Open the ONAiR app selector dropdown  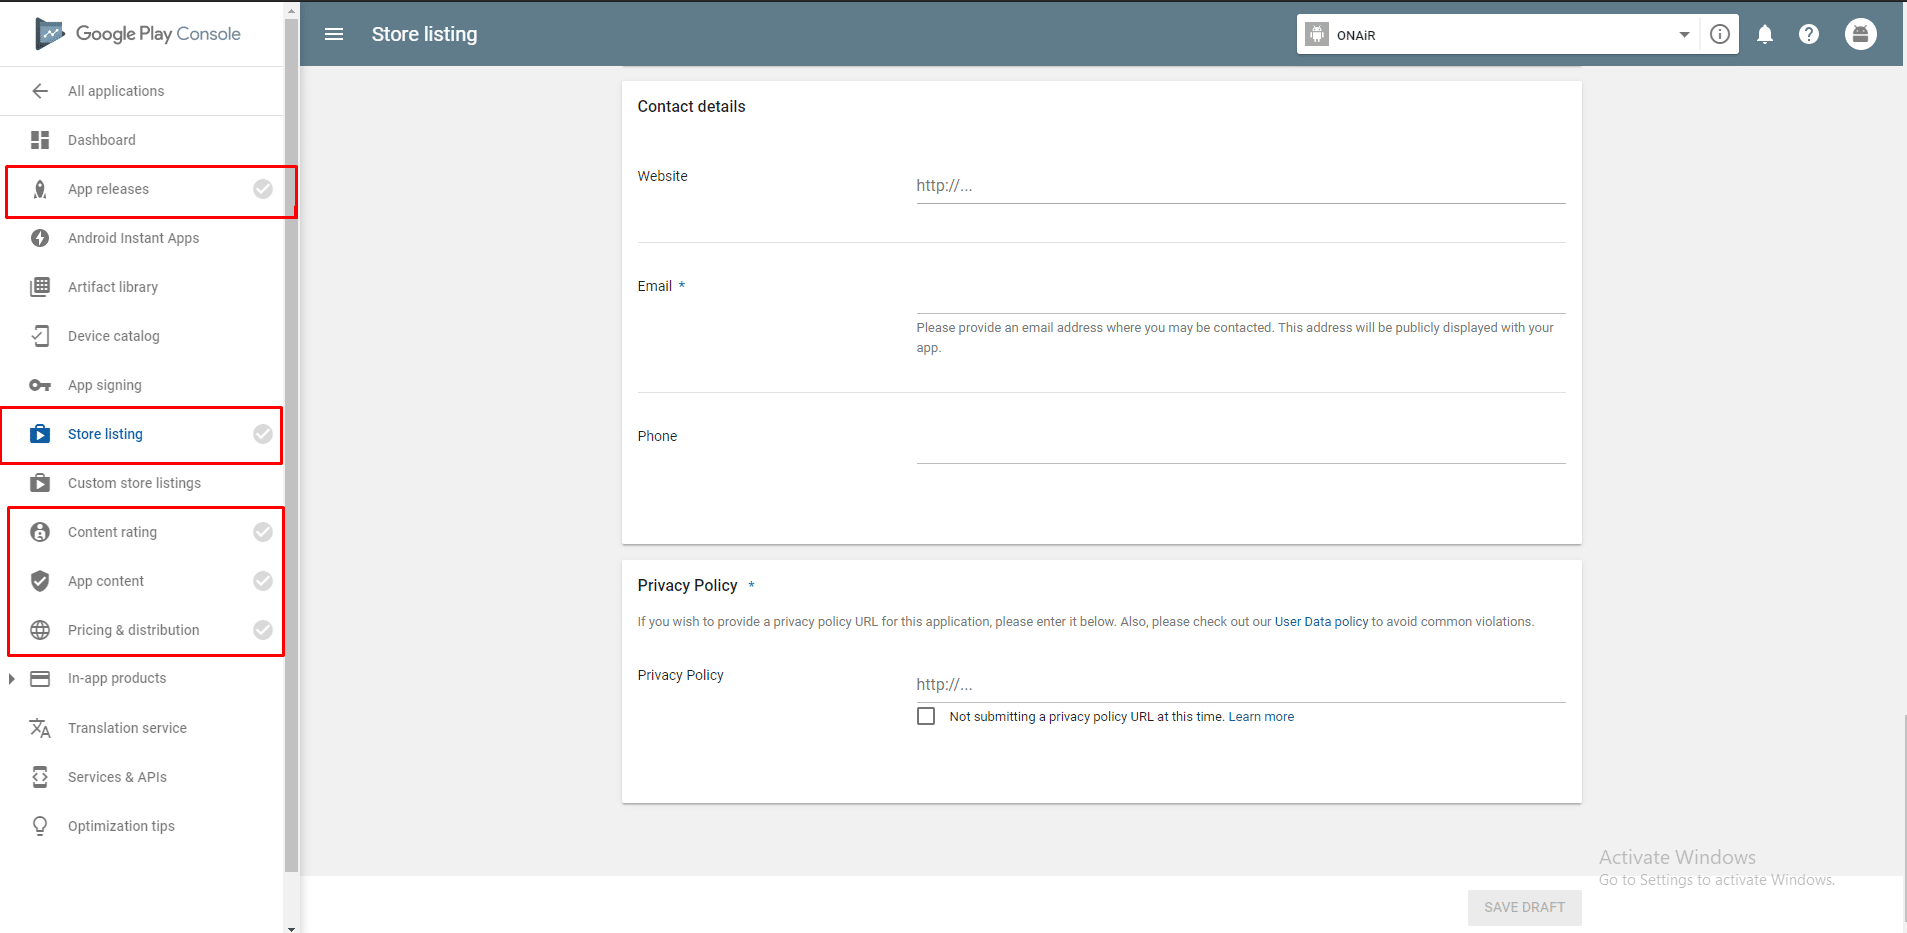(x=1498, y=34)
